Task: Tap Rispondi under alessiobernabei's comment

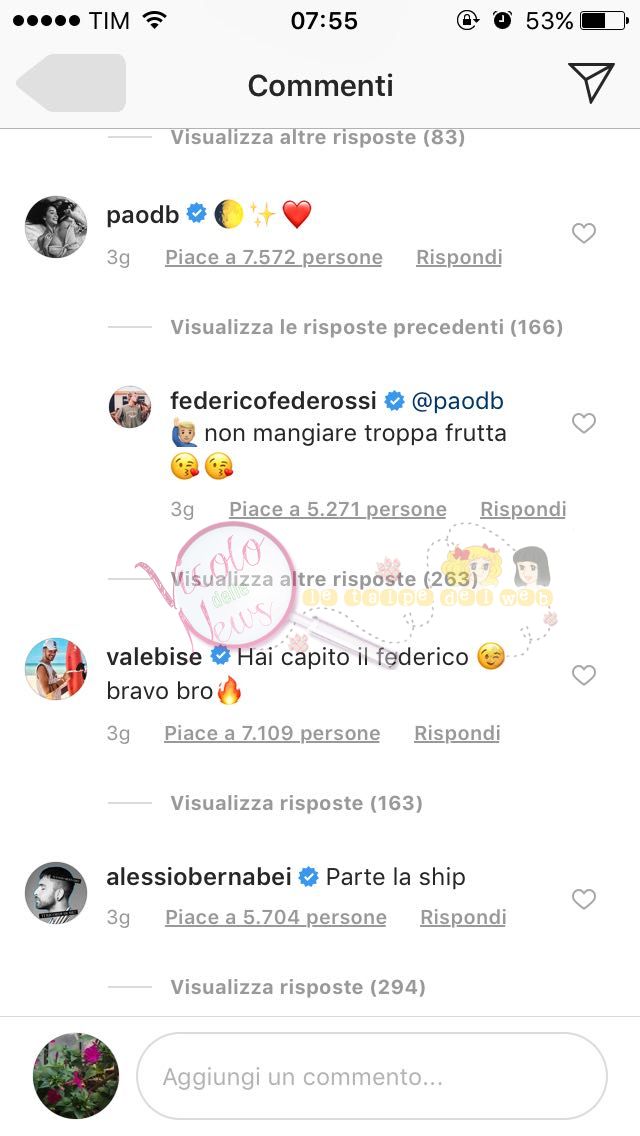Action: tap(463, 917)
